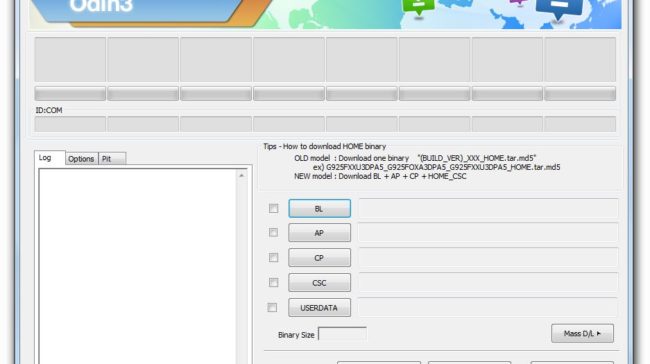Click the log scrollbar up arrow
650x364 pixels.
(241, 176)
